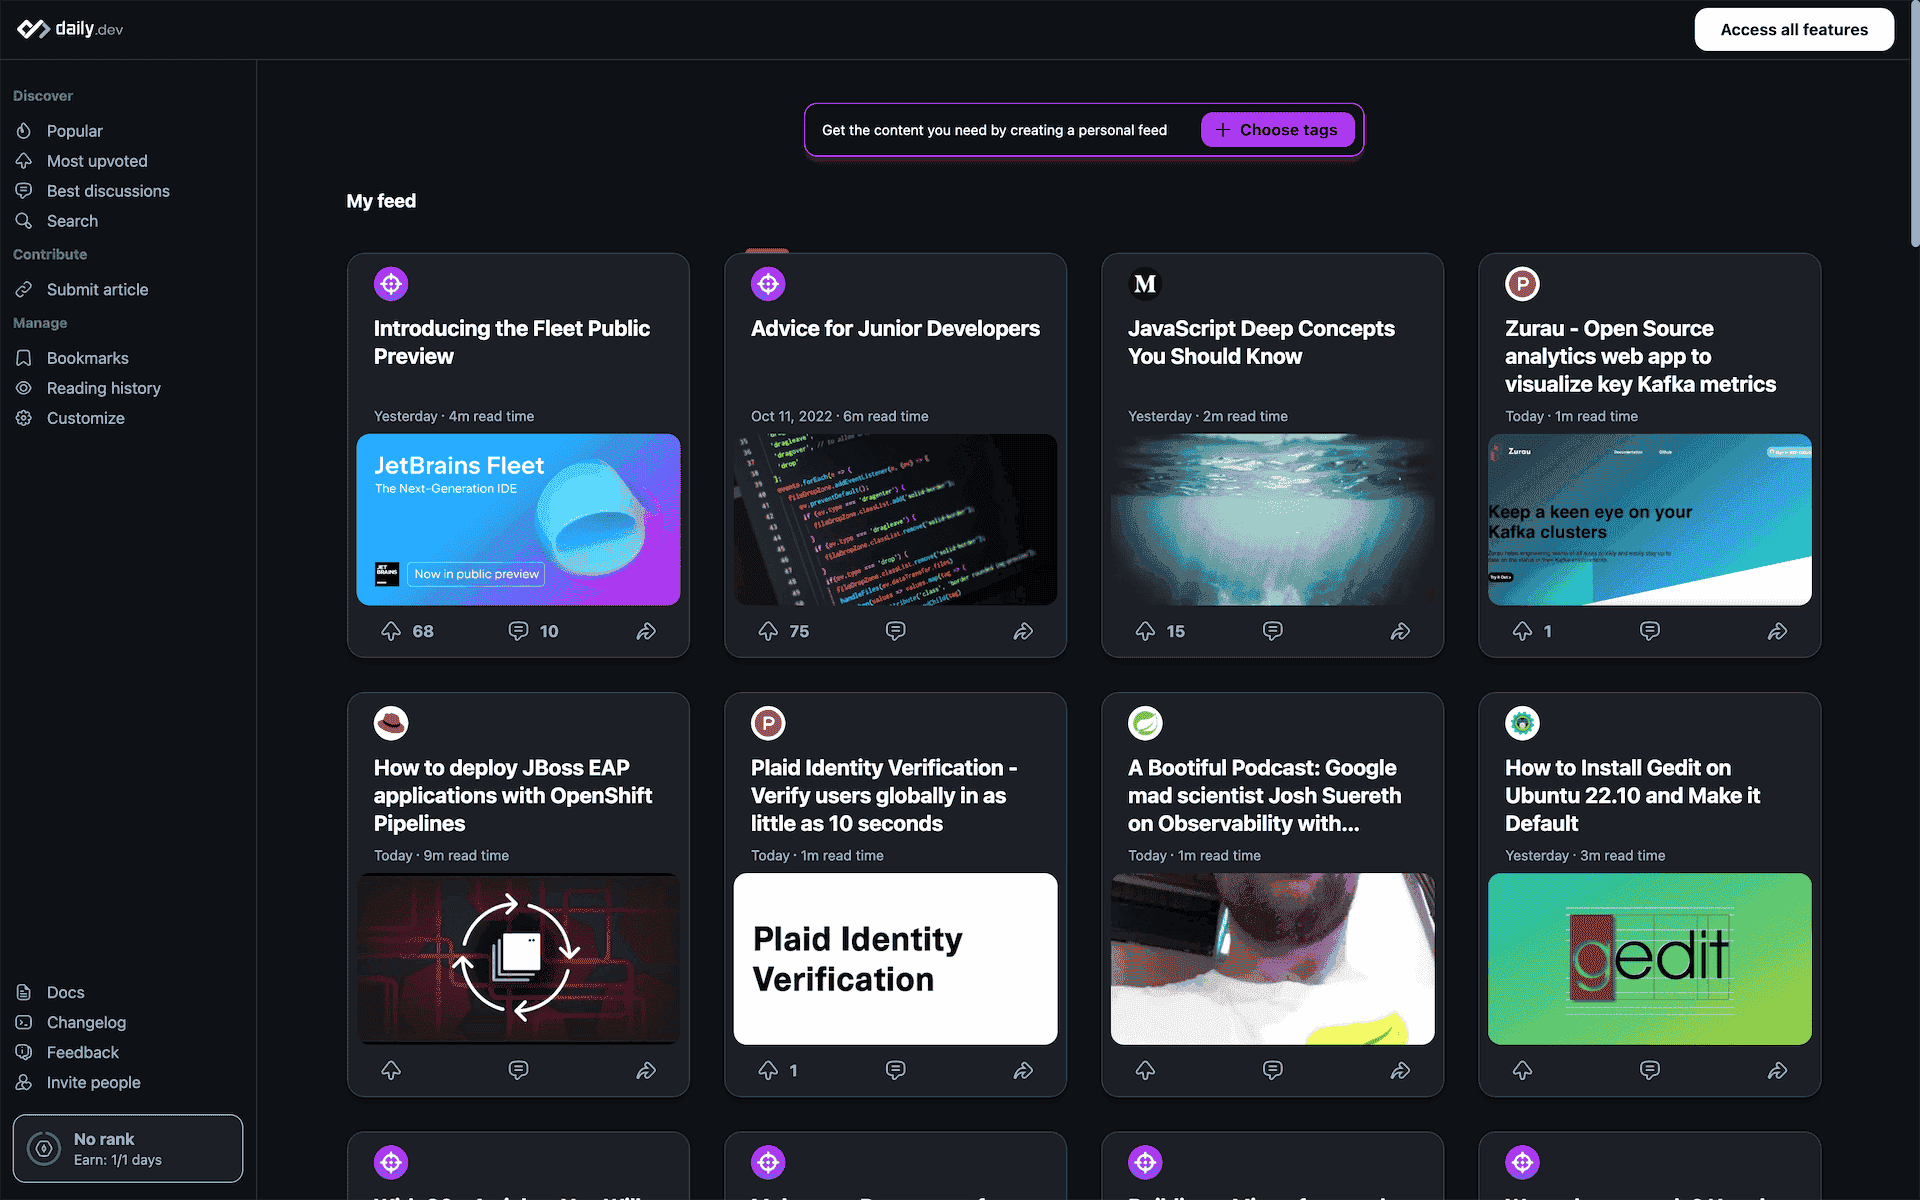This screenshot has width=1920, height=1200.
Task: Click Access all features button
Action: pos(1793,30)
